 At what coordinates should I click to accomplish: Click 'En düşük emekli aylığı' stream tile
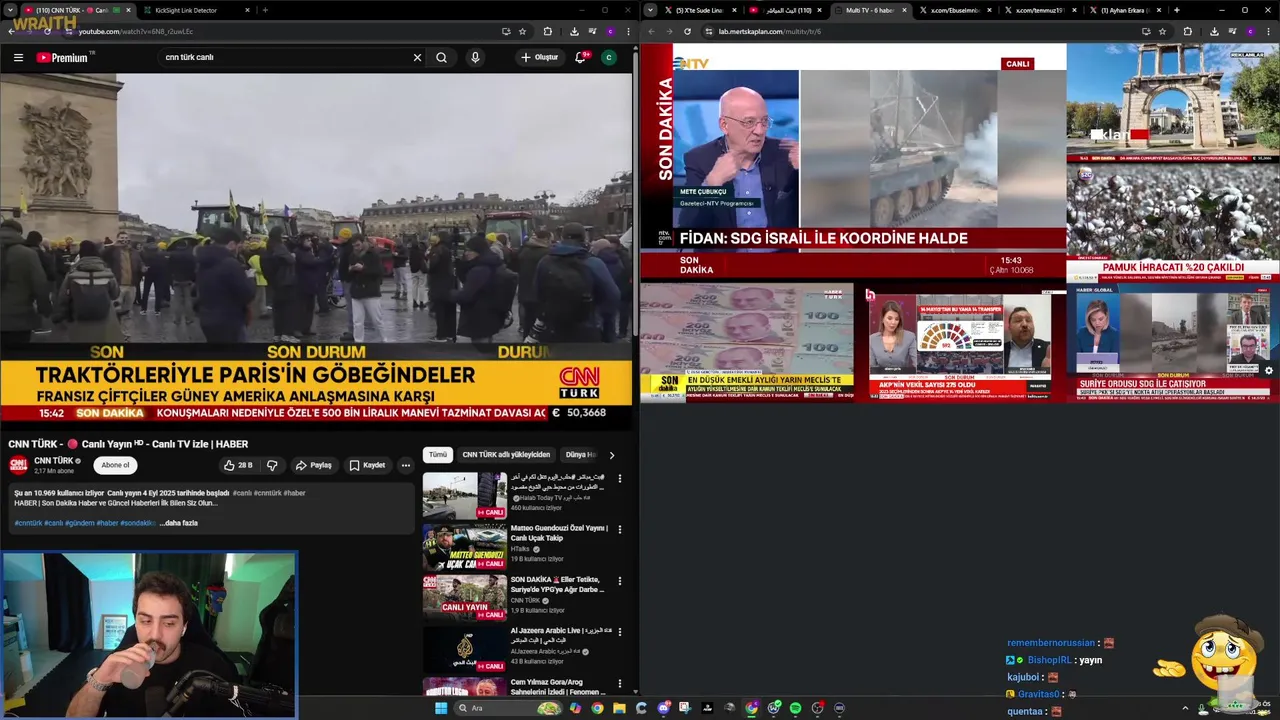tap(747, 343)
